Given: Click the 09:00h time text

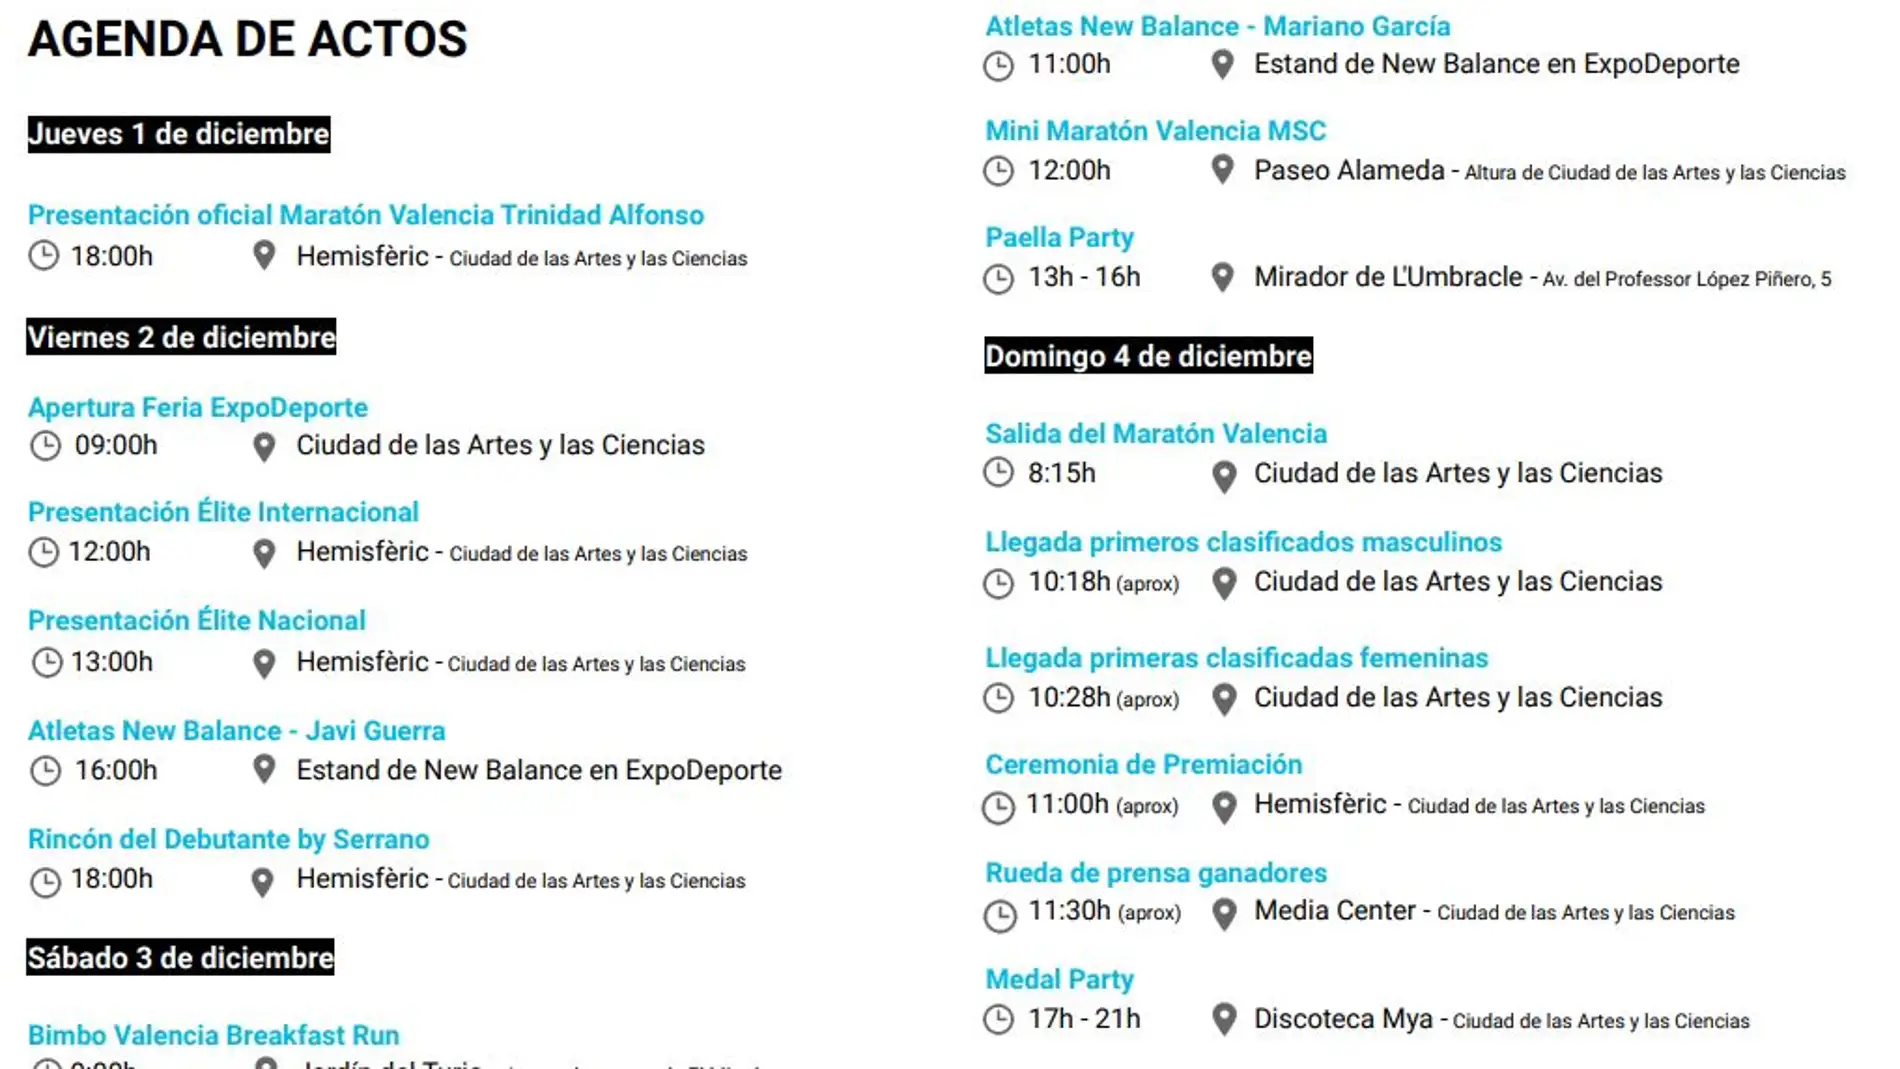Looking at the screenshot, I should (116, 445).
